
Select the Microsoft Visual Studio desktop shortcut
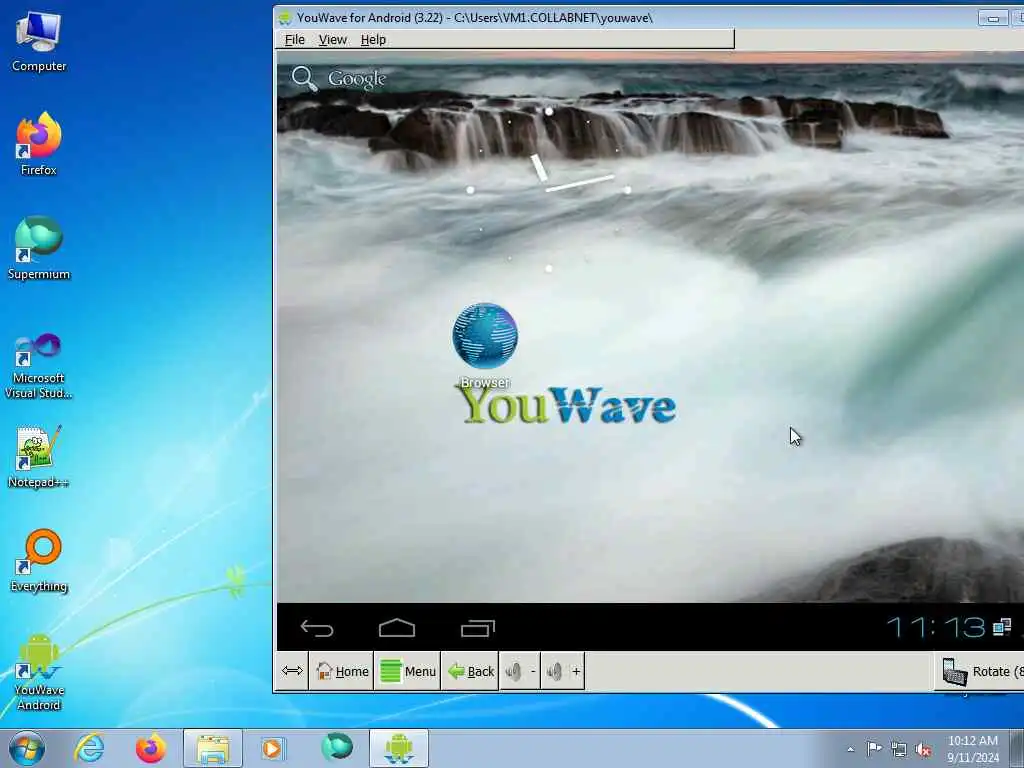point(39,366)
